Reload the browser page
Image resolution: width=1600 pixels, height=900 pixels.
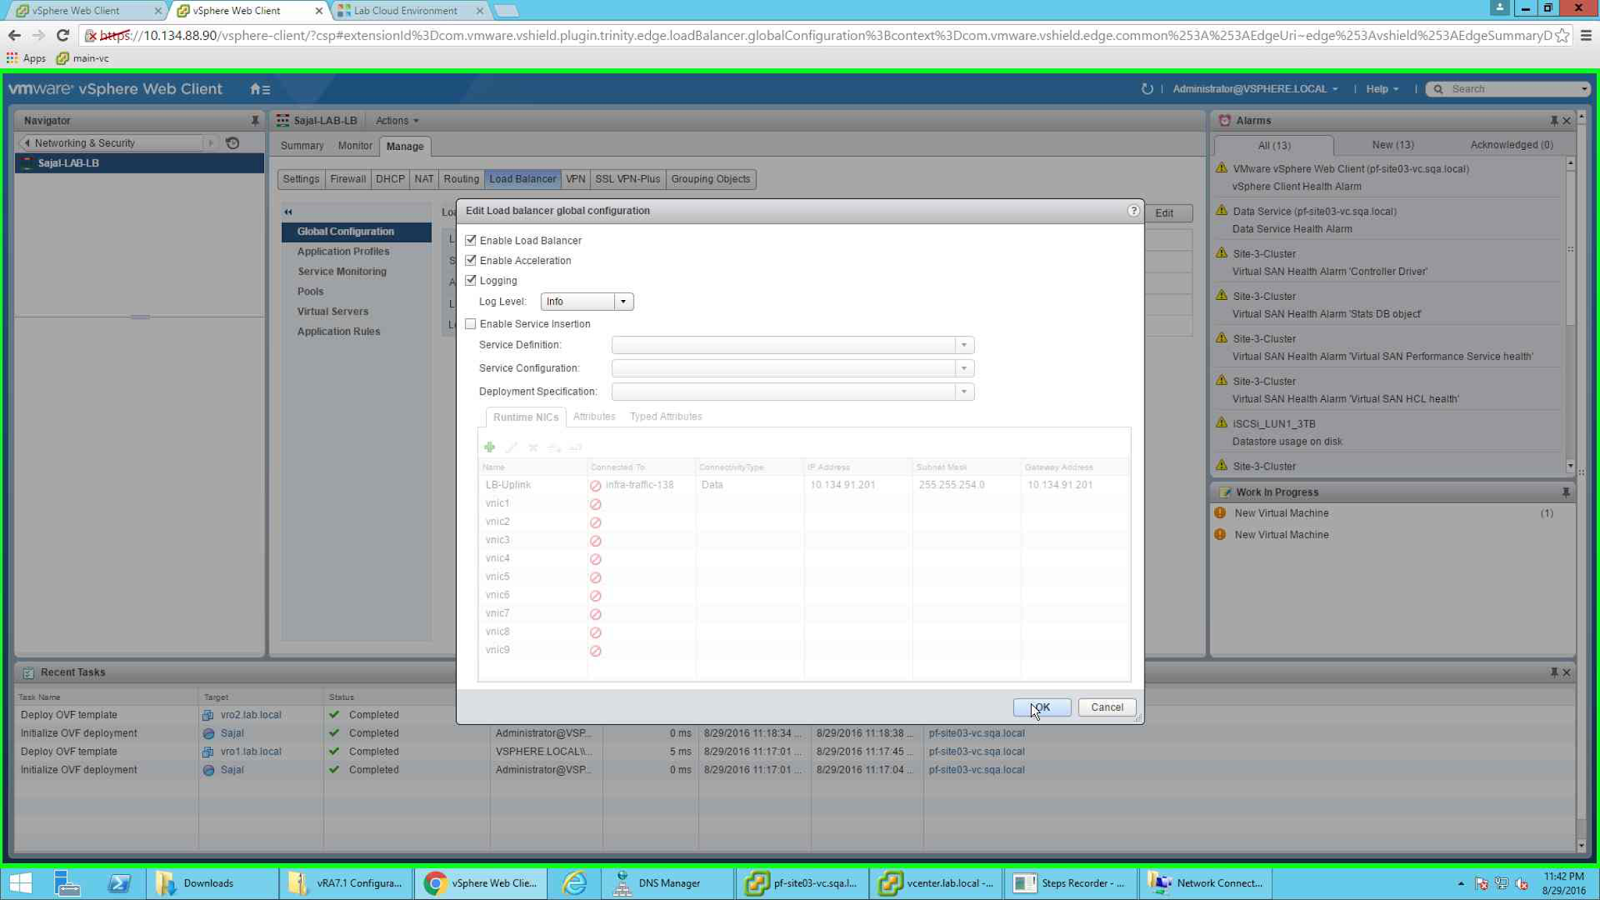point(62,35)
